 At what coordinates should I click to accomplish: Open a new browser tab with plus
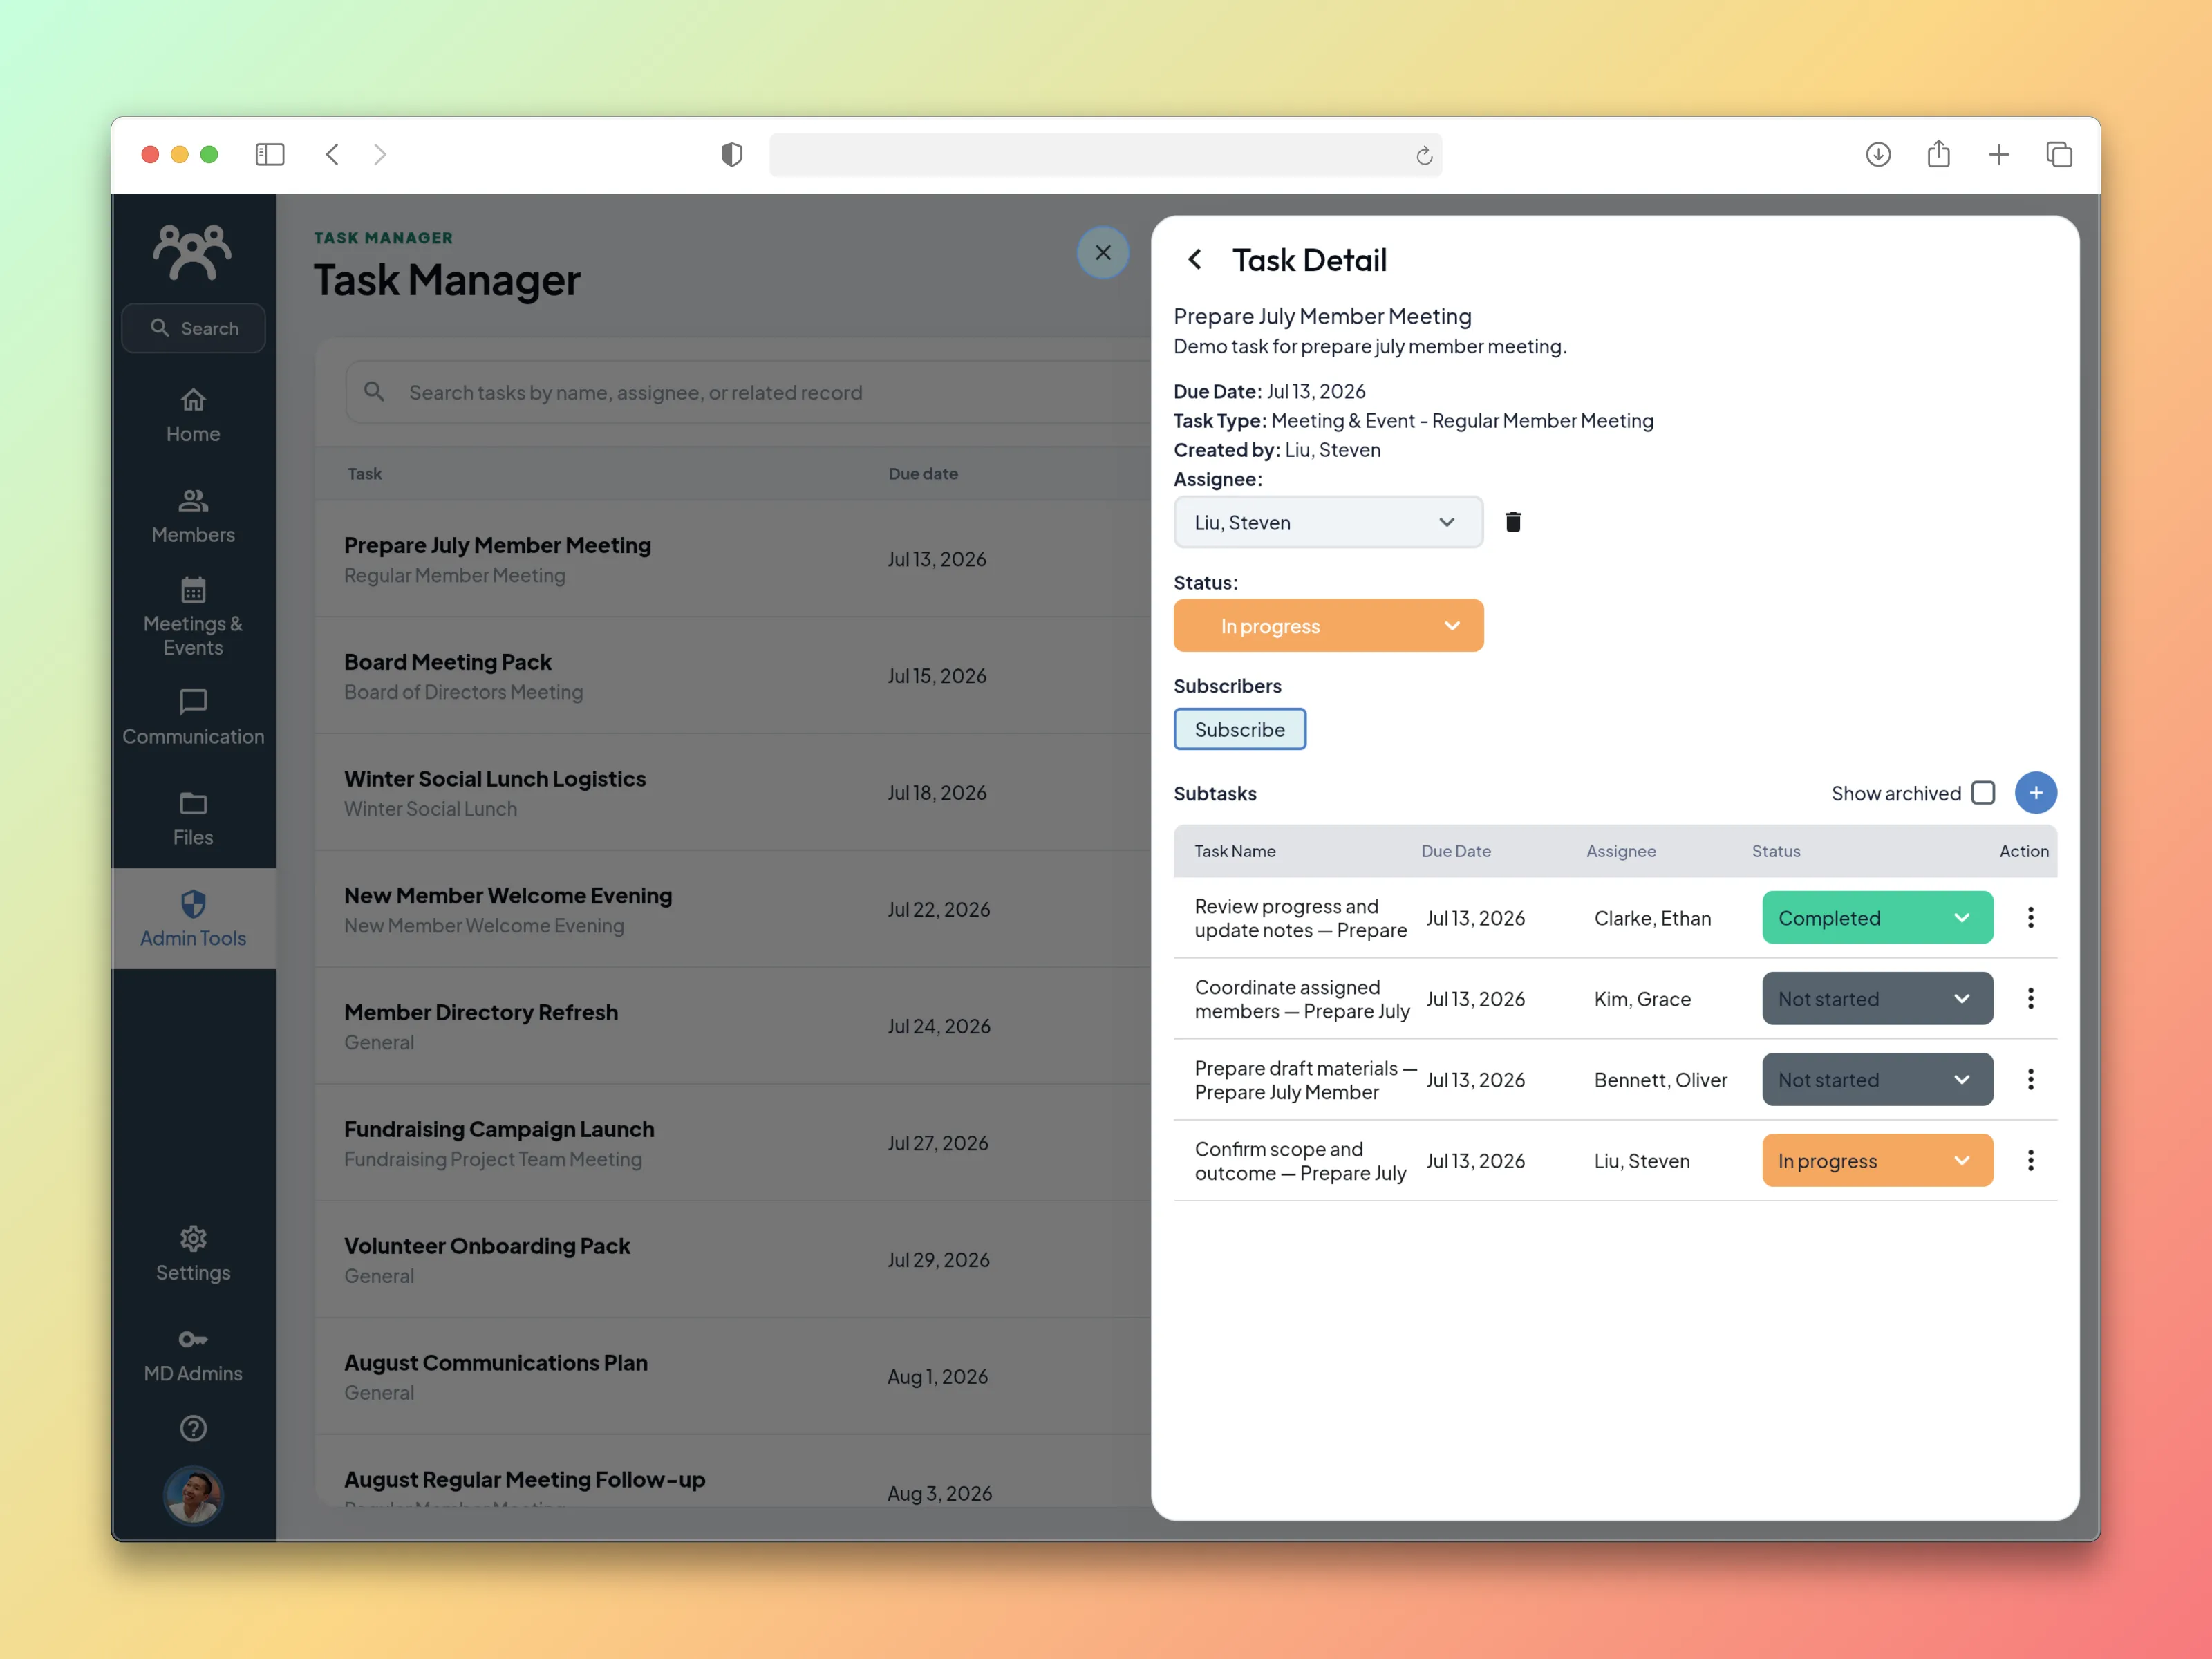point(1998,154)
